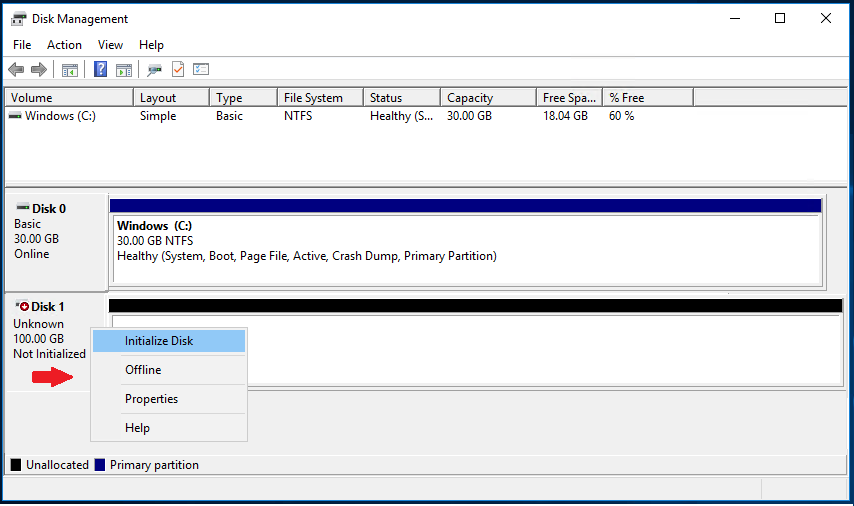Select the Windows (C:) partition block
Viewport: 854px width, 506px height.
pyautogui.click(x=466, y=249)
